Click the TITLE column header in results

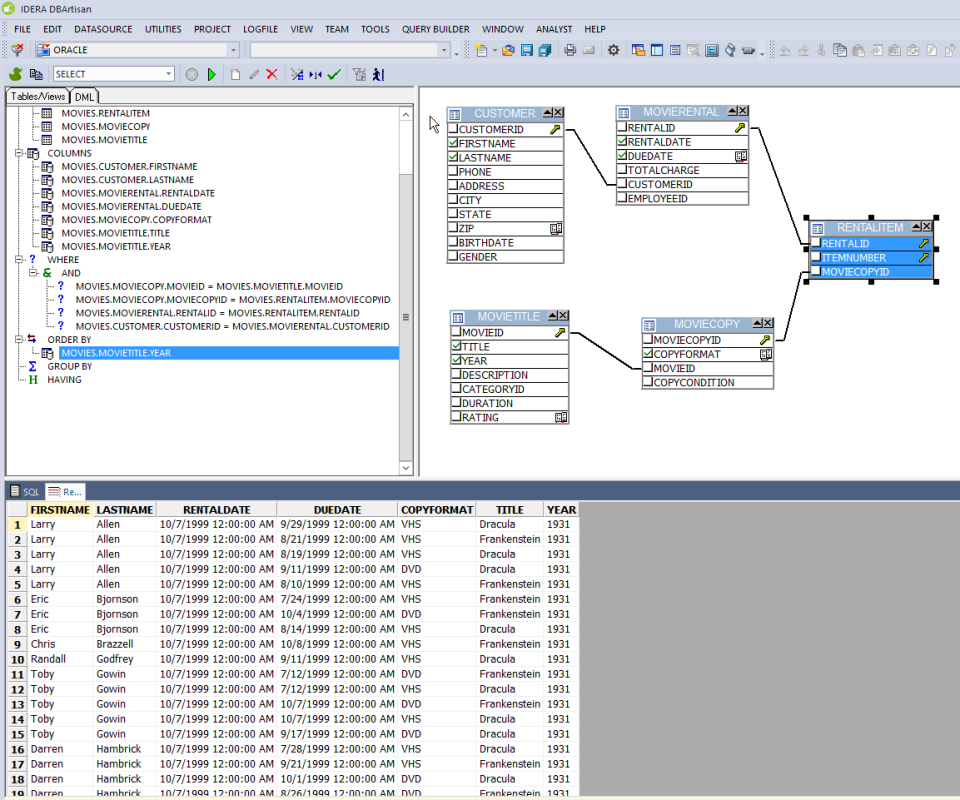(x=510, y=510)
